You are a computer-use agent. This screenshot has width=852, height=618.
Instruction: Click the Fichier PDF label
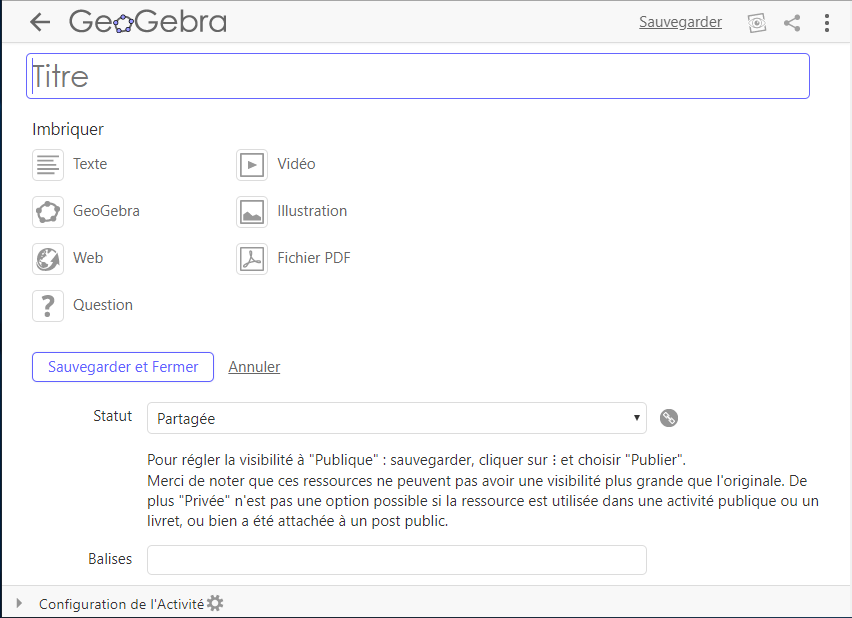click(314, 258)
